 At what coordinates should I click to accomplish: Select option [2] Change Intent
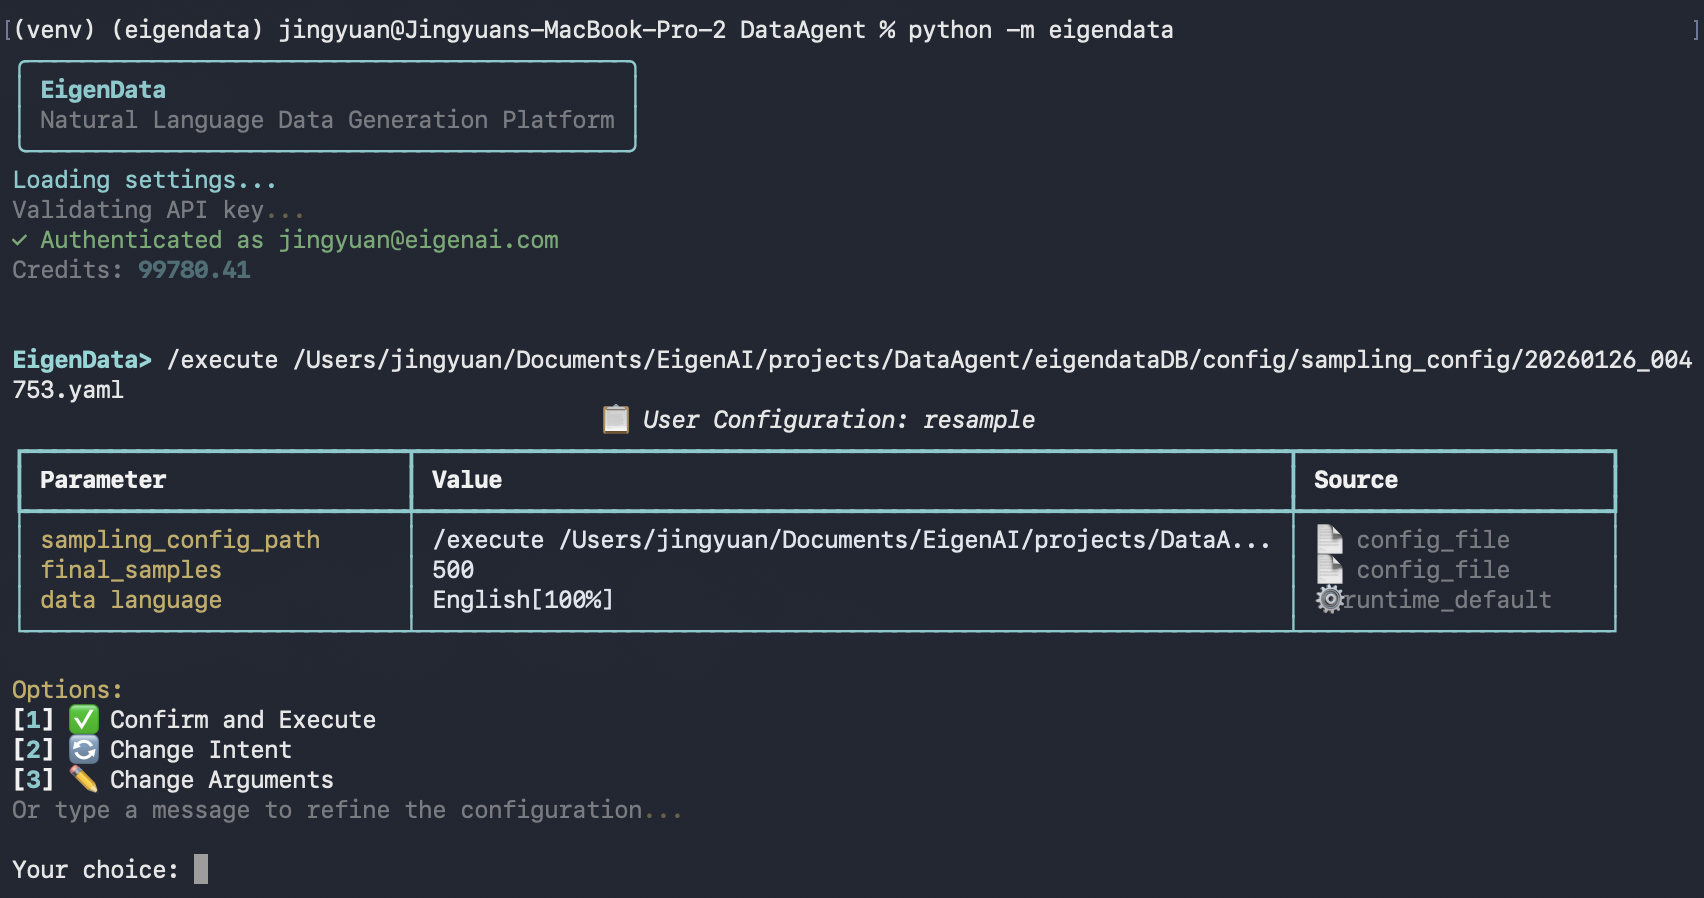coord(152,749)
